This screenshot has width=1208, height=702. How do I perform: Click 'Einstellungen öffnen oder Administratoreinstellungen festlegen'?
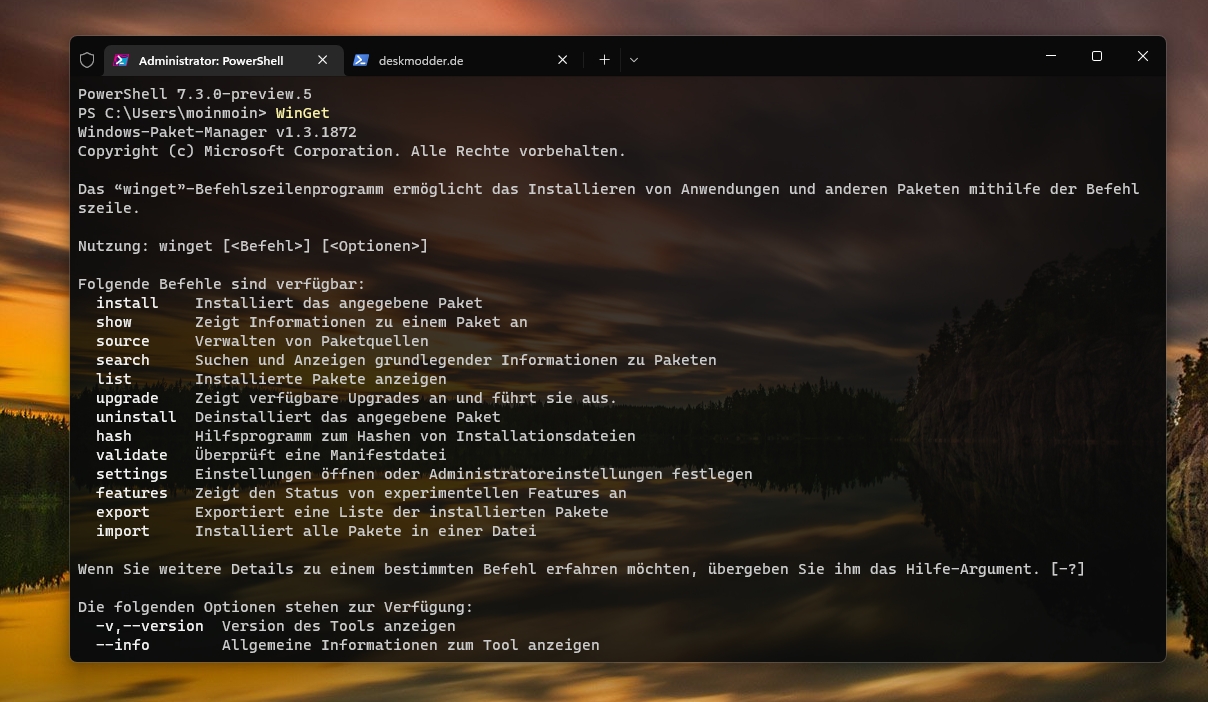tap(474, 474)
